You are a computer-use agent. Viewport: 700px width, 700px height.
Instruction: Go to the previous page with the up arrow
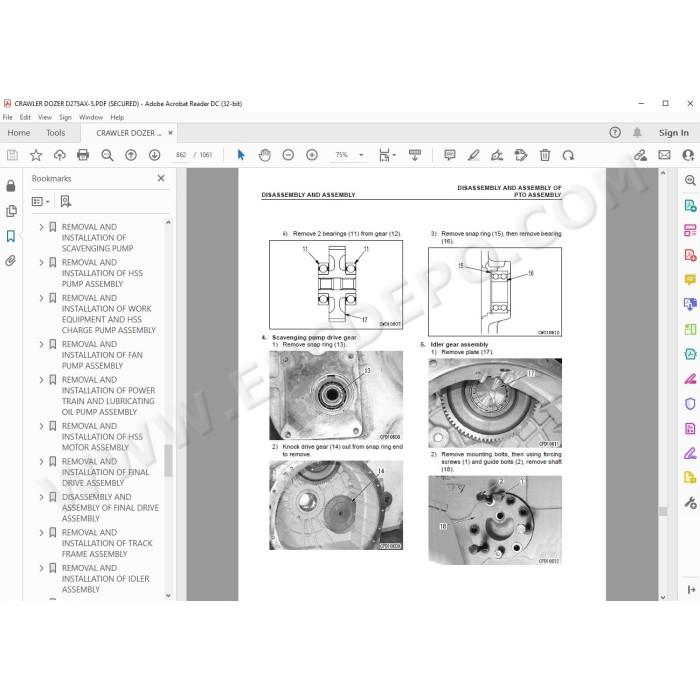(x=131, y=155)
